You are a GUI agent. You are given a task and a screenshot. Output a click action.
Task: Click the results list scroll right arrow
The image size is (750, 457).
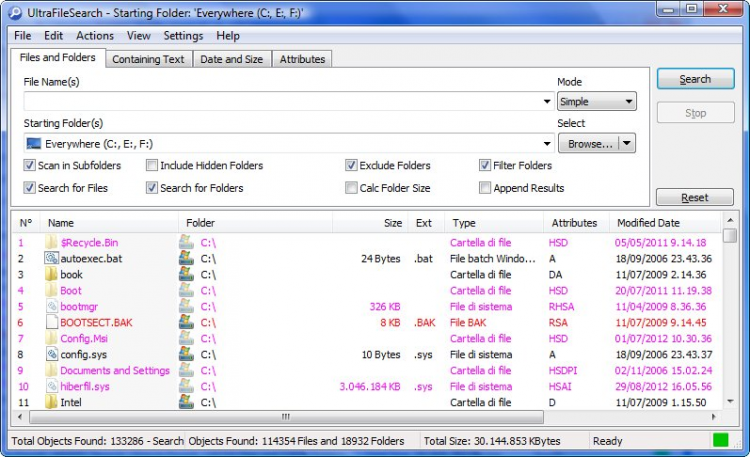(714, 417)
